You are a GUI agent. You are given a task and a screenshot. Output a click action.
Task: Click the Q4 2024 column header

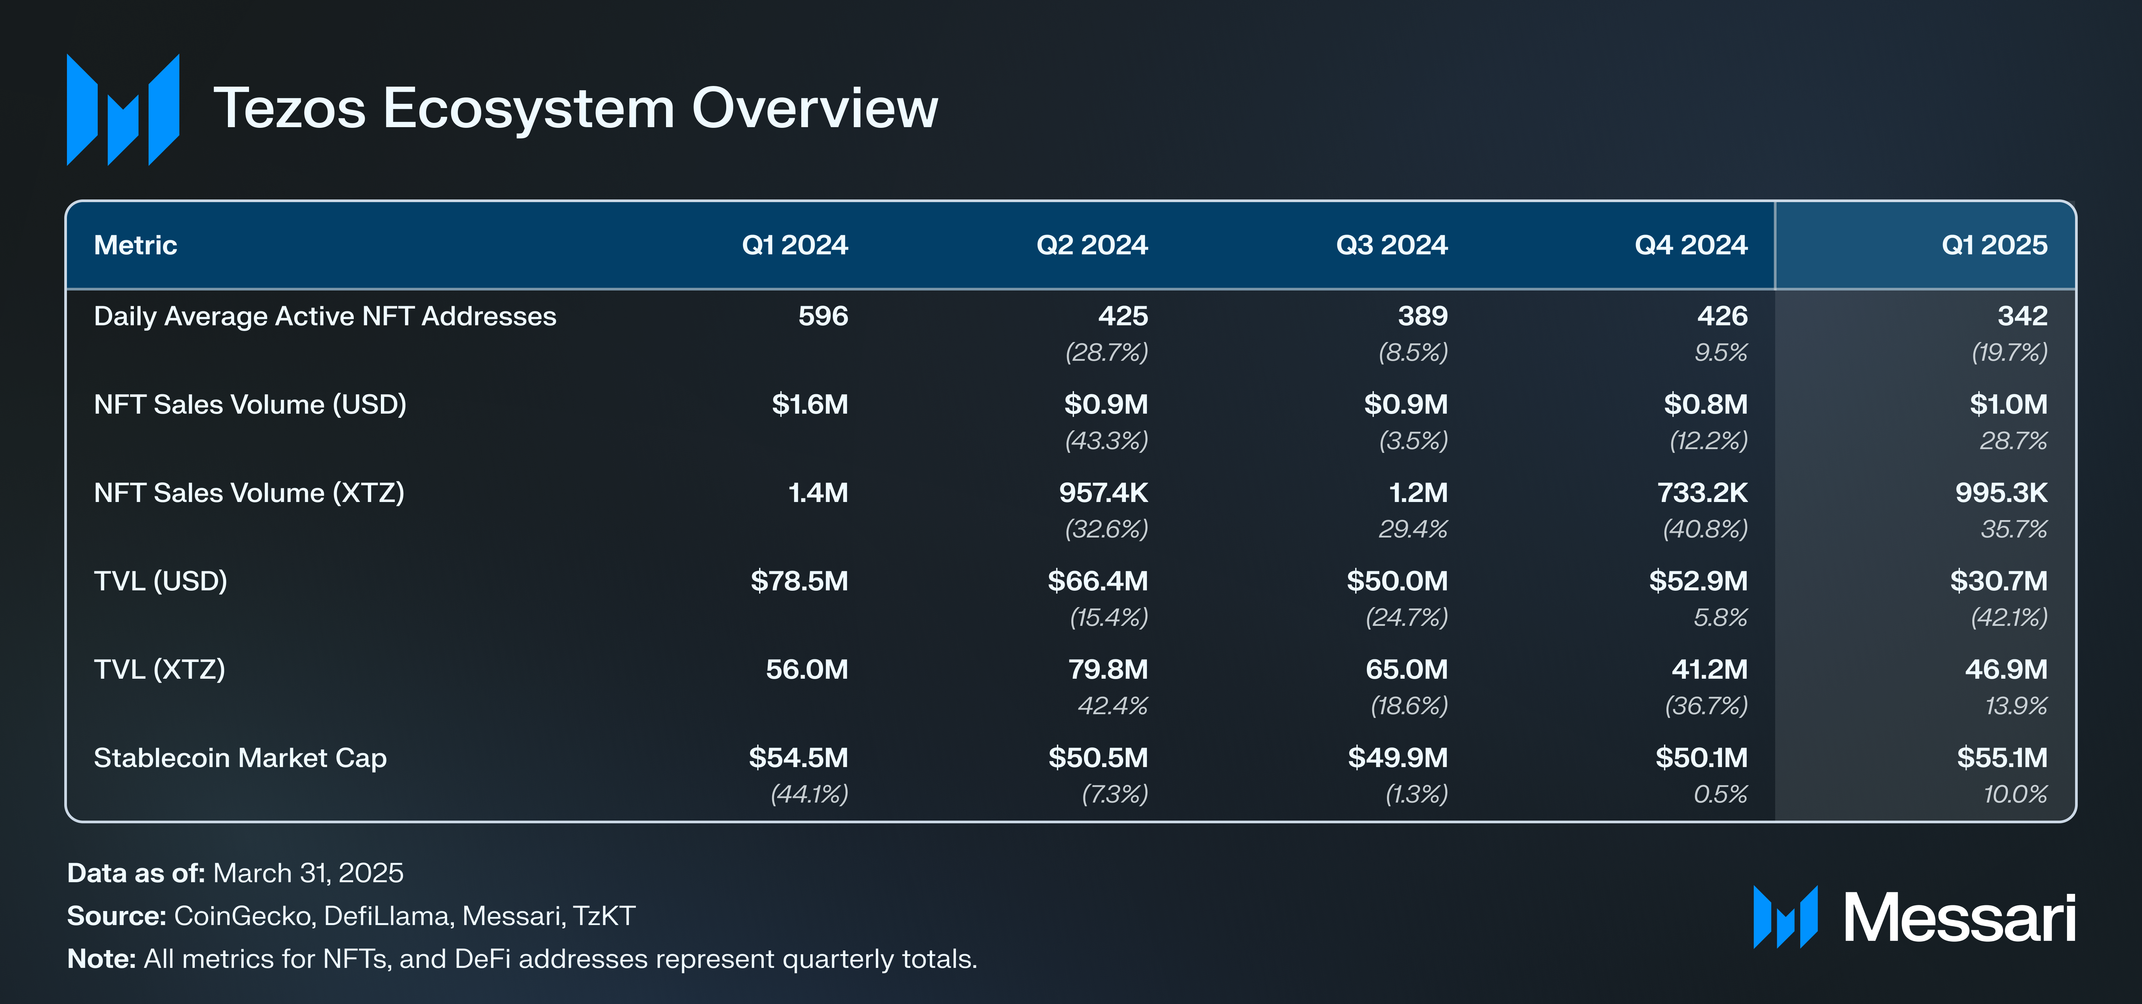click(1691, 245)
